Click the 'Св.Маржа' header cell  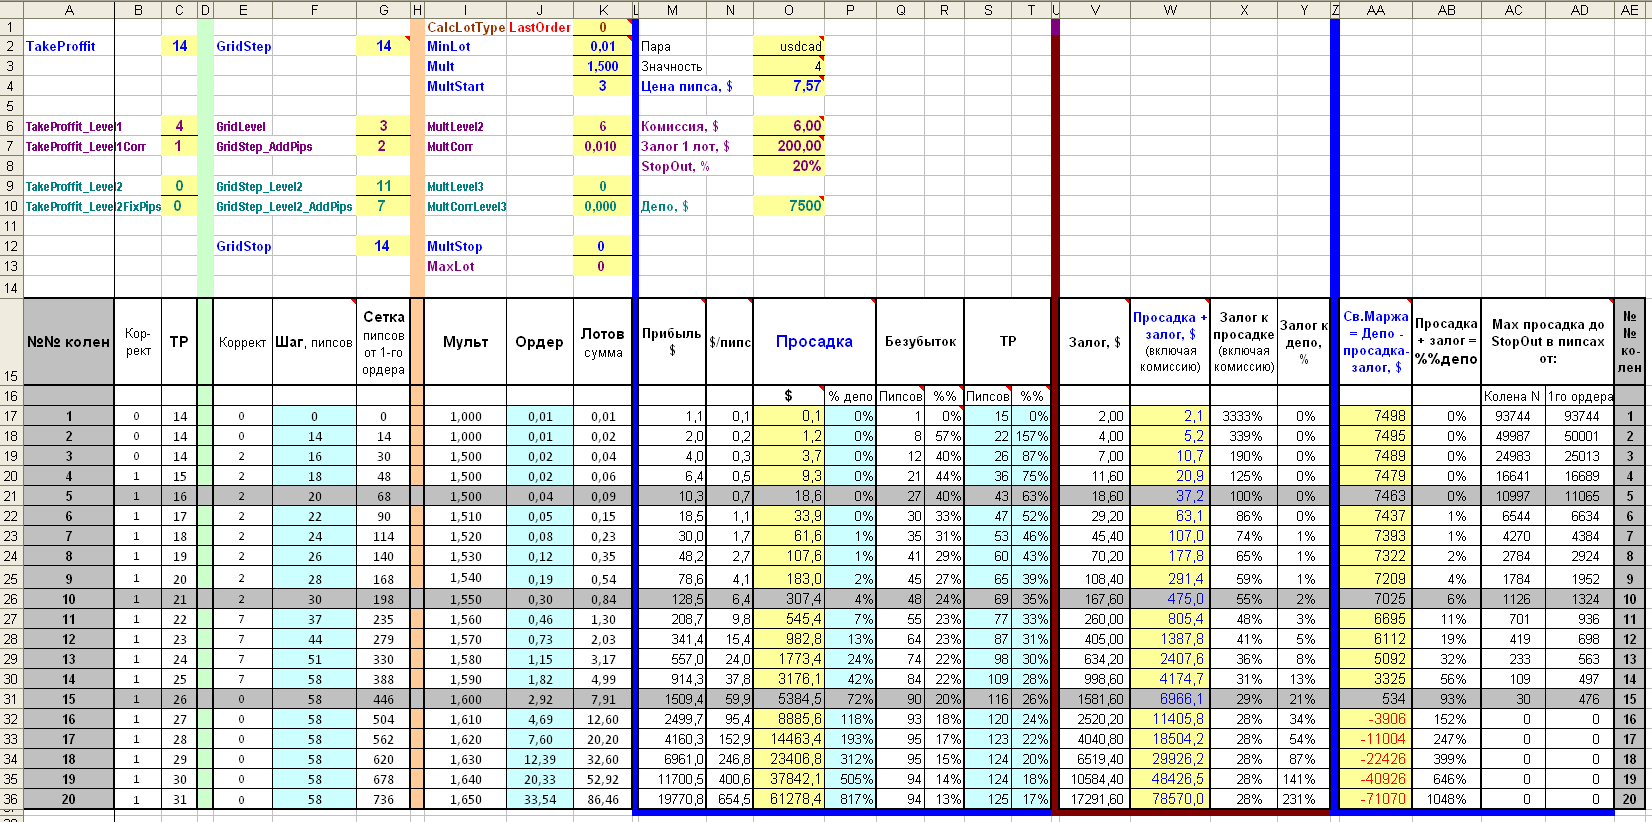click(1375, 341)
